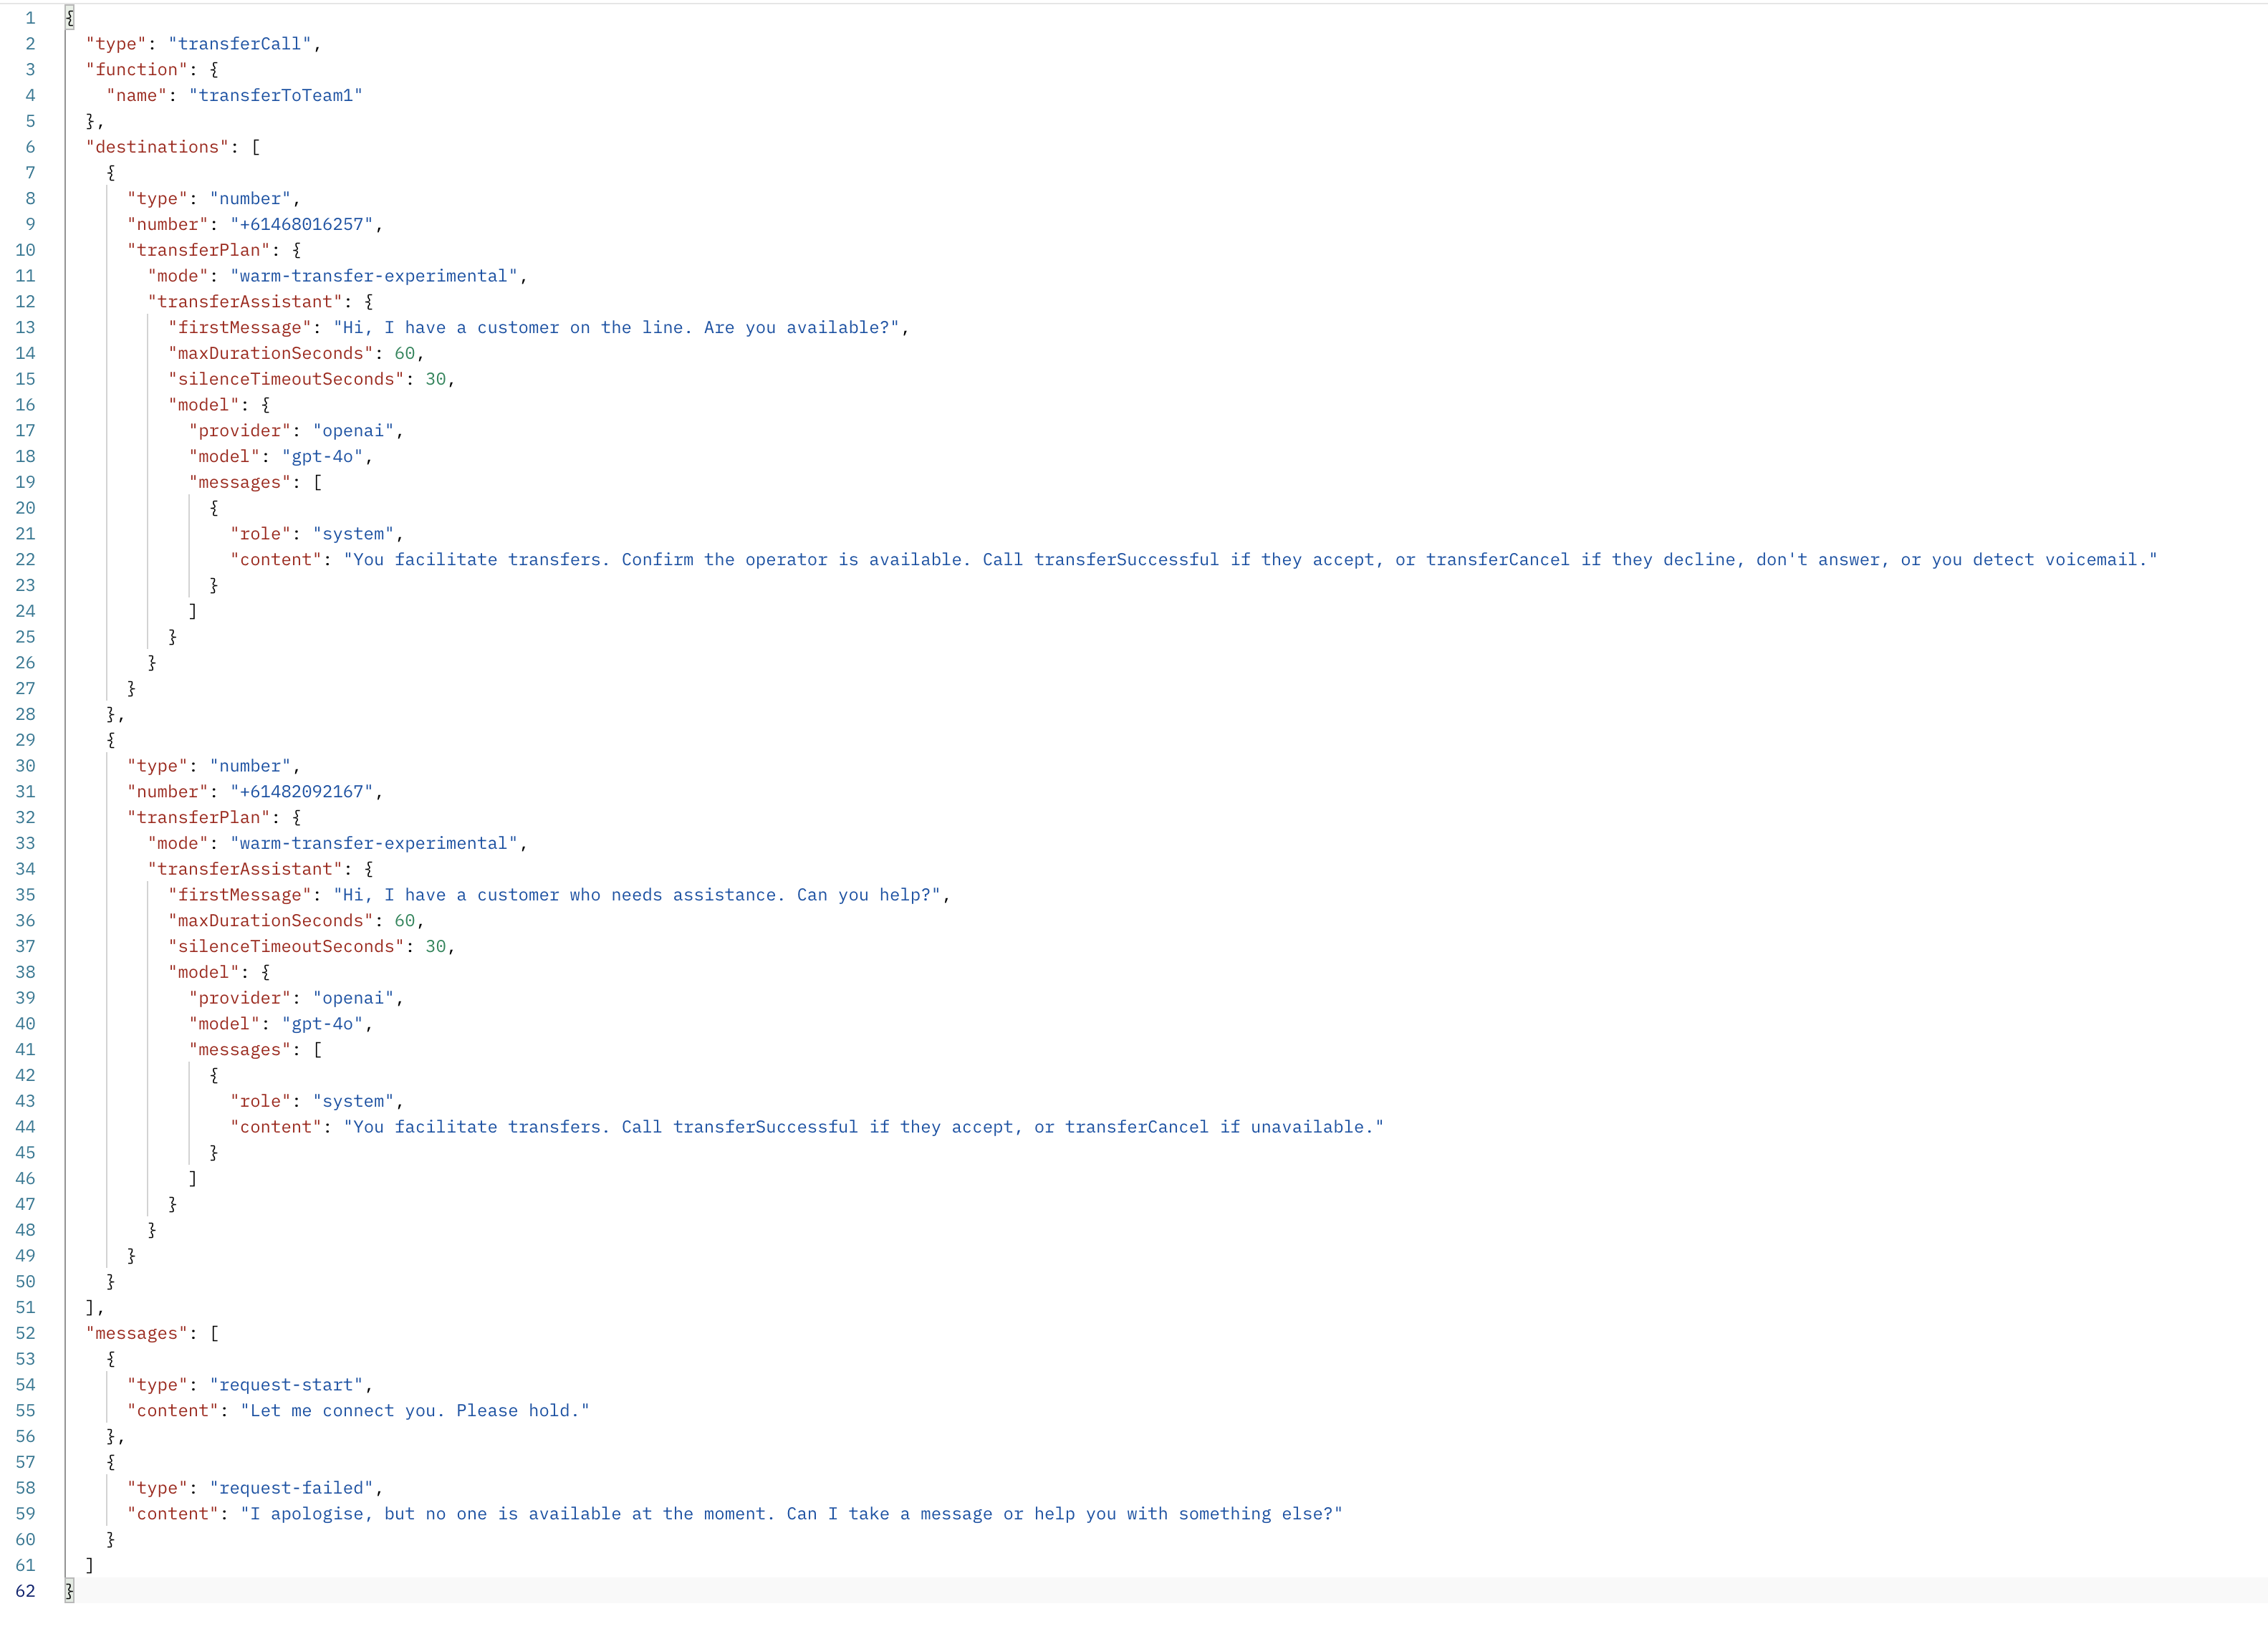Click the "warm-transfer-experimental" mode string
2268x1639 pixels.
click(x=375, y=276)
